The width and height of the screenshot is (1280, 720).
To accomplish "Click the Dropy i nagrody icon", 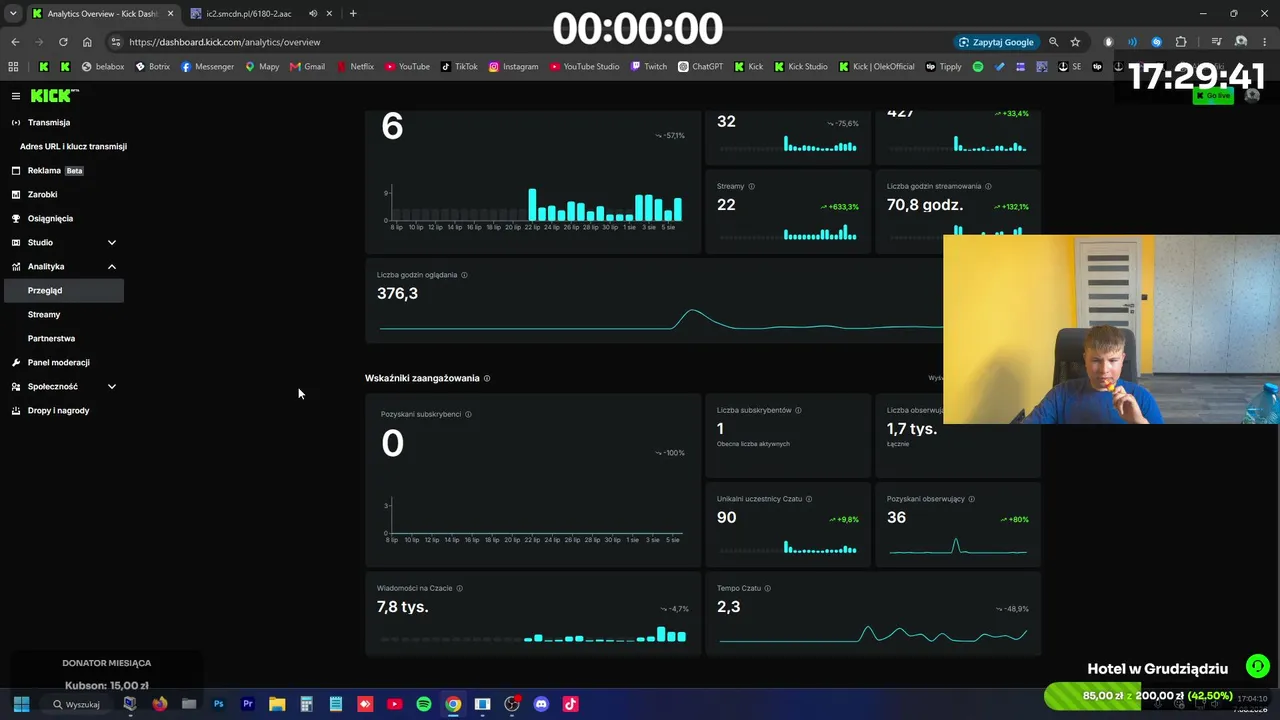I will [16, 410].
